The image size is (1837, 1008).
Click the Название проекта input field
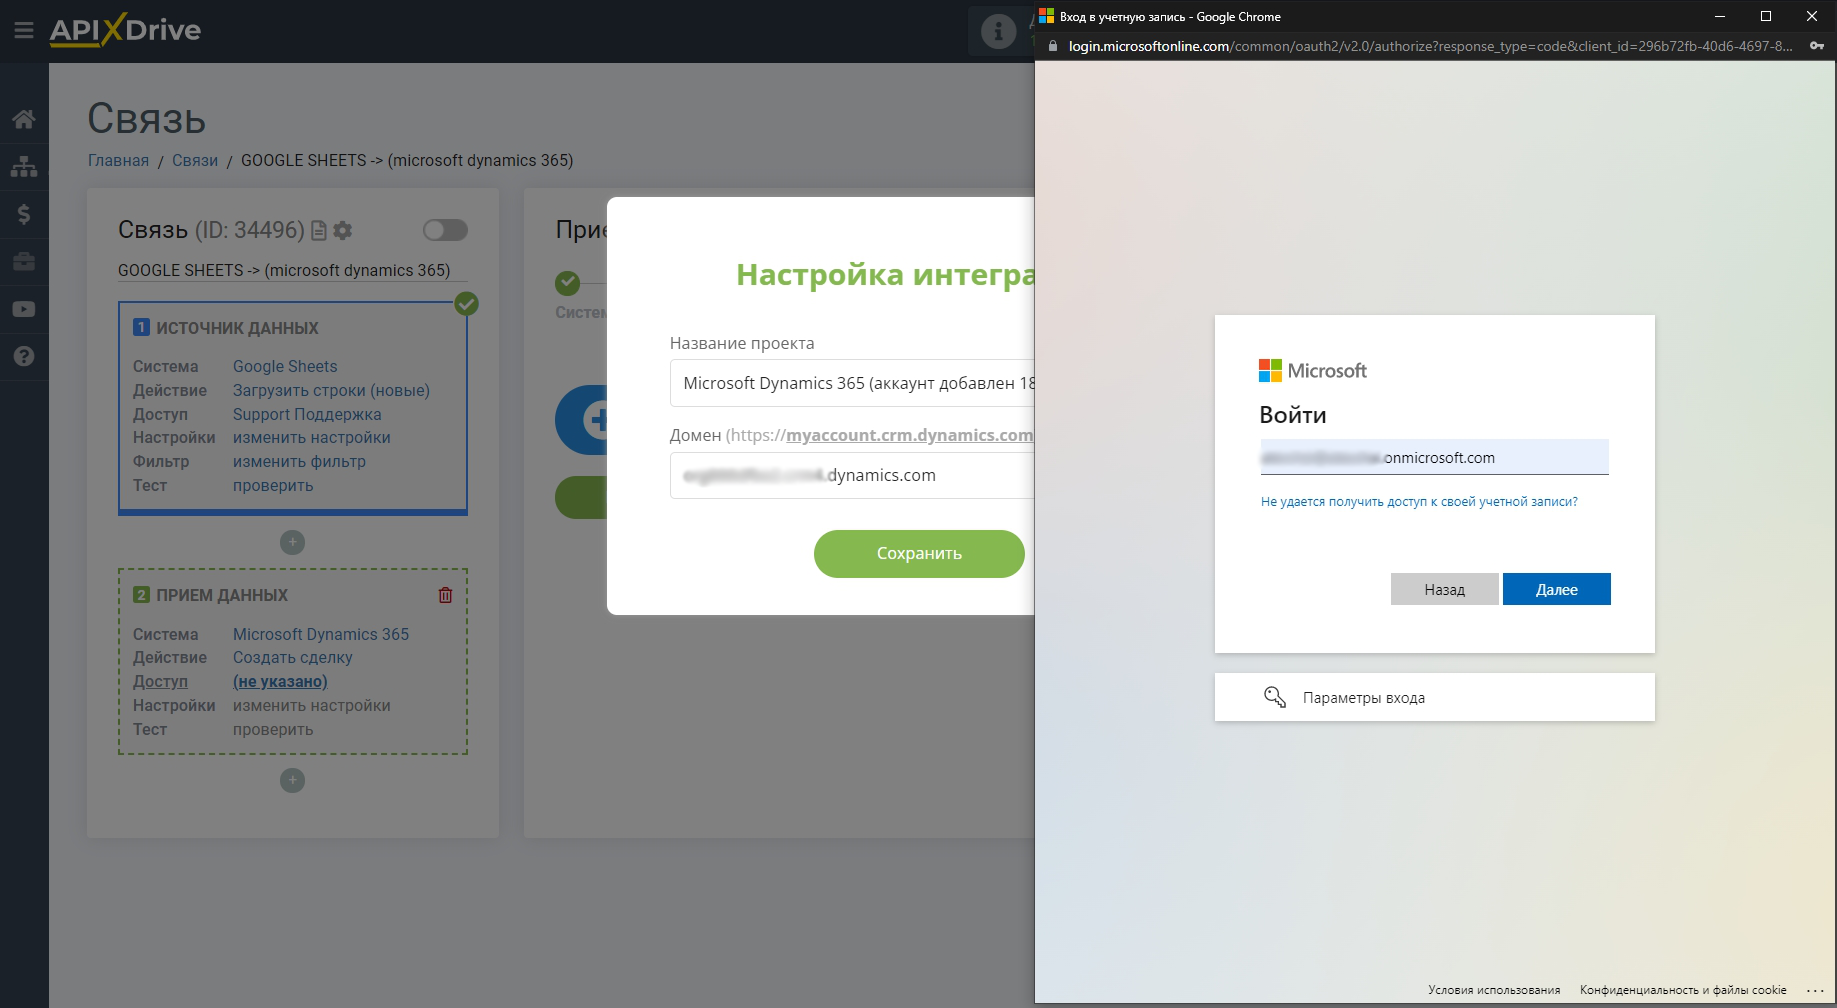coord(852,383)
